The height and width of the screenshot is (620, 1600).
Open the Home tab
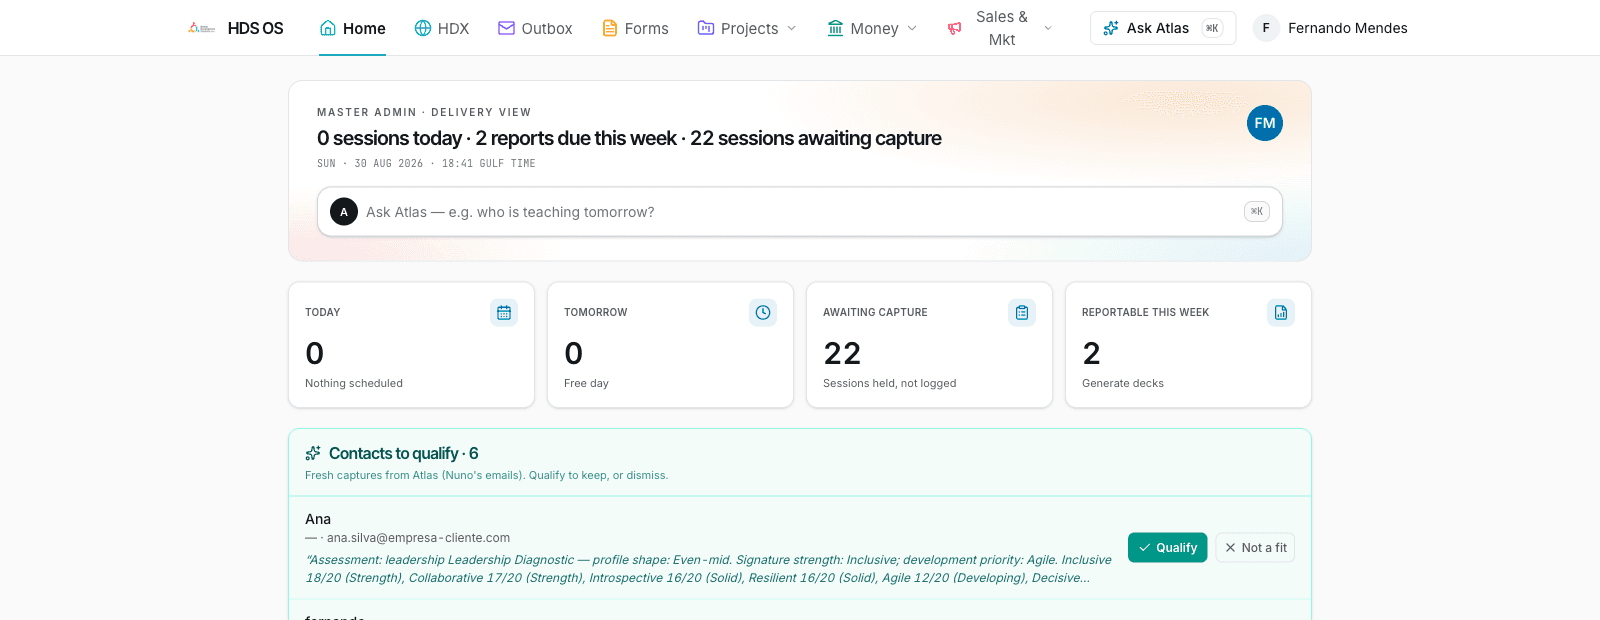tap(352, 28)
